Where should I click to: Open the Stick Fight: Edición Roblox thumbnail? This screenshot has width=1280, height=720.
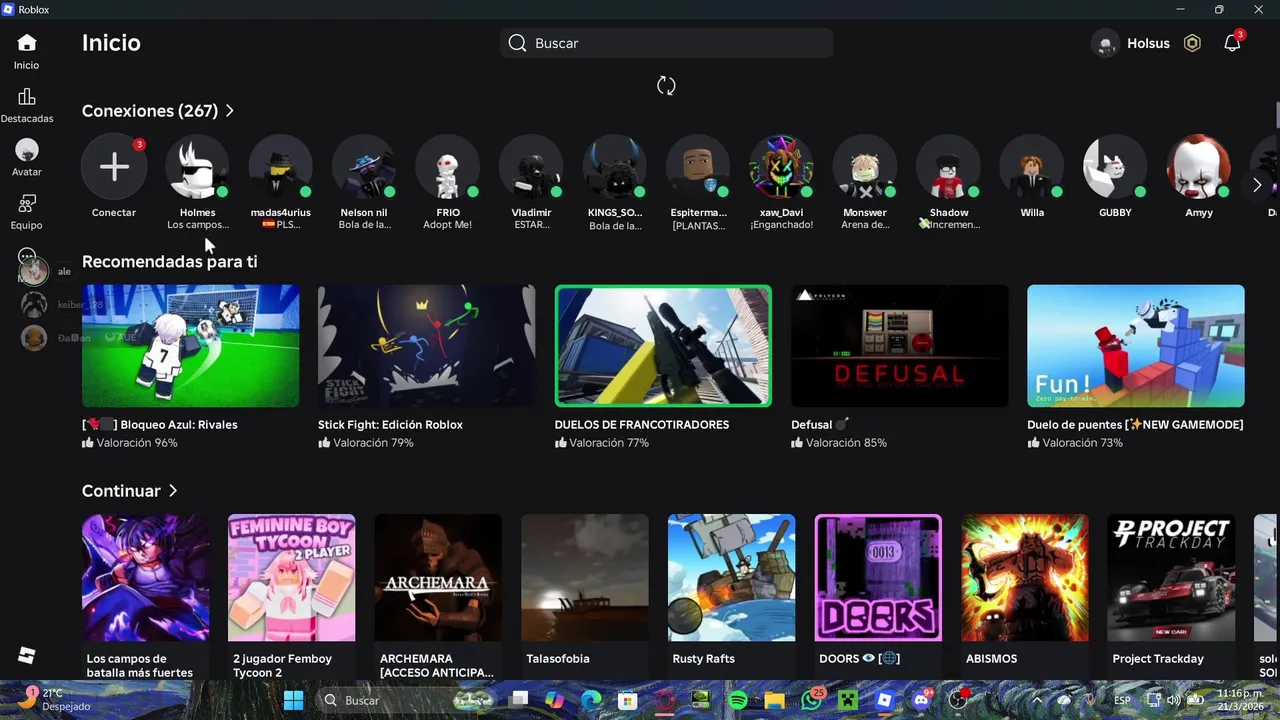pyautogui.click(x=427, y=346)
